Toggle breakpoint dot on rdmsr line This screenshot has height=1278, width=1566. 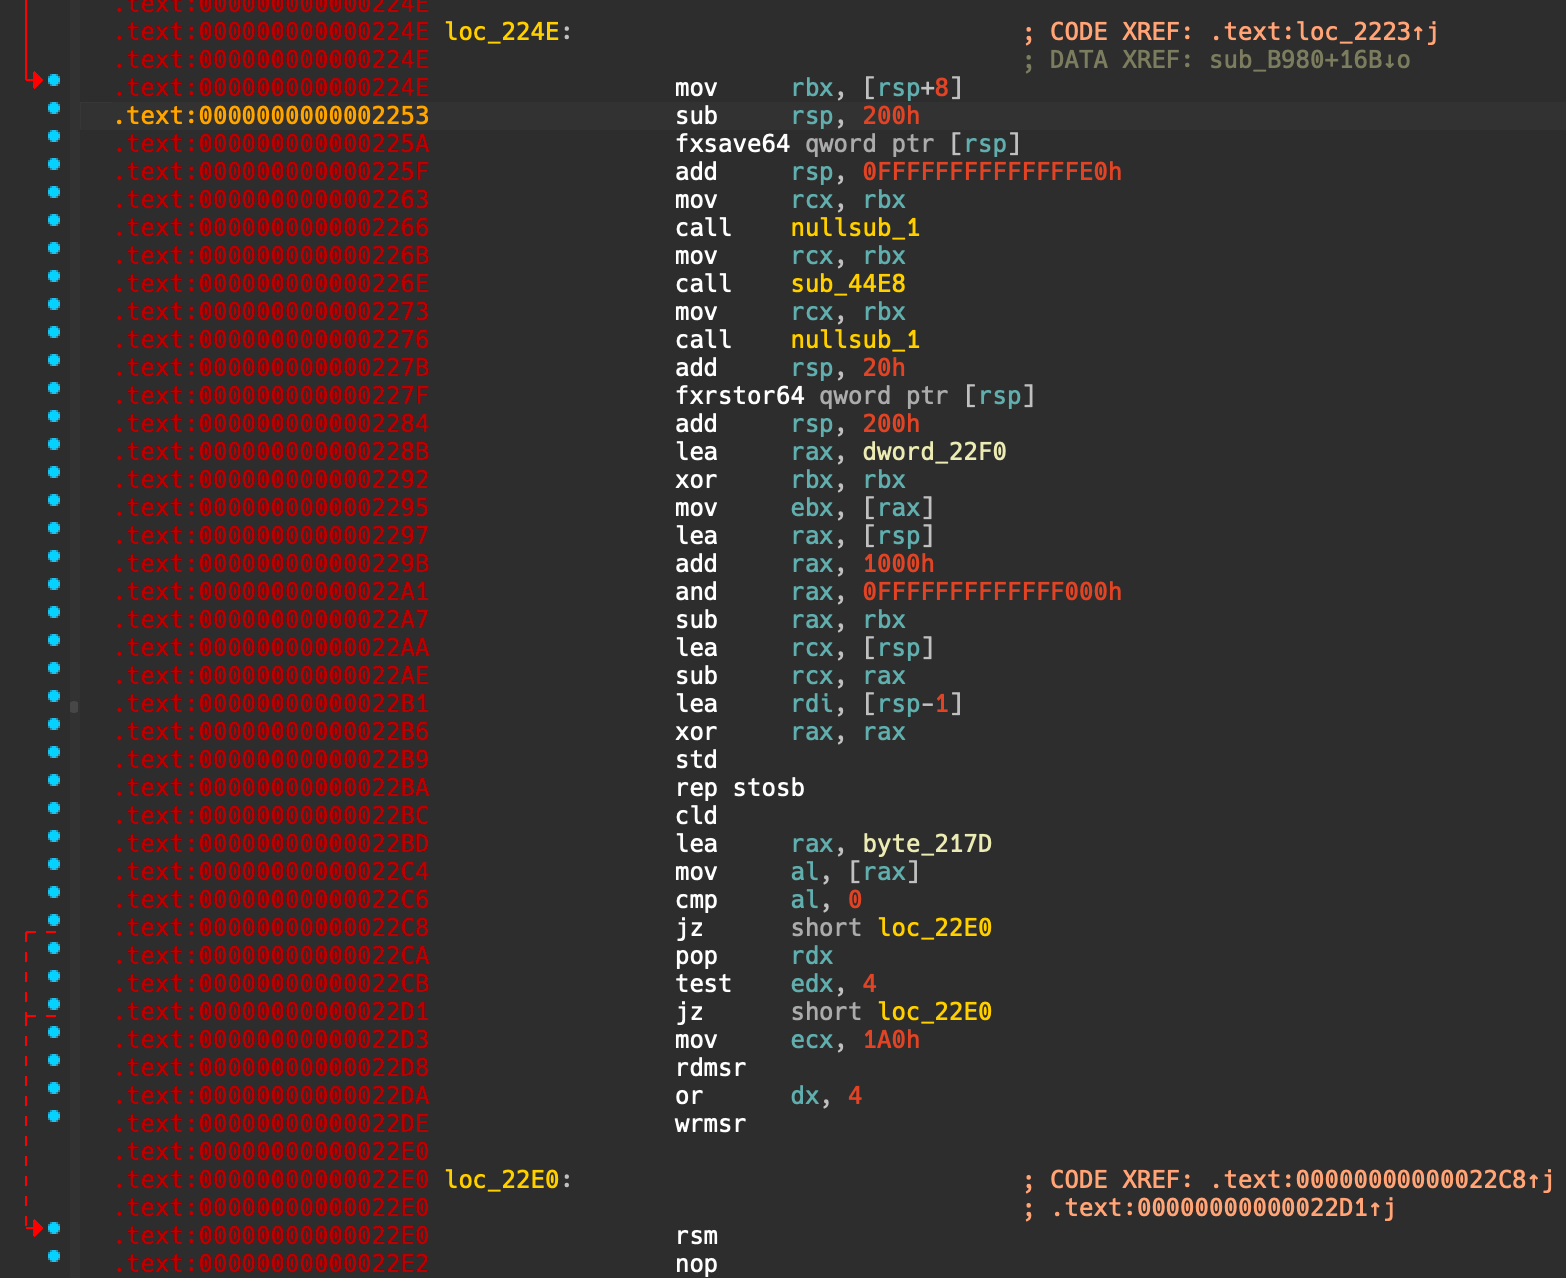click(x=54, y=1060)
